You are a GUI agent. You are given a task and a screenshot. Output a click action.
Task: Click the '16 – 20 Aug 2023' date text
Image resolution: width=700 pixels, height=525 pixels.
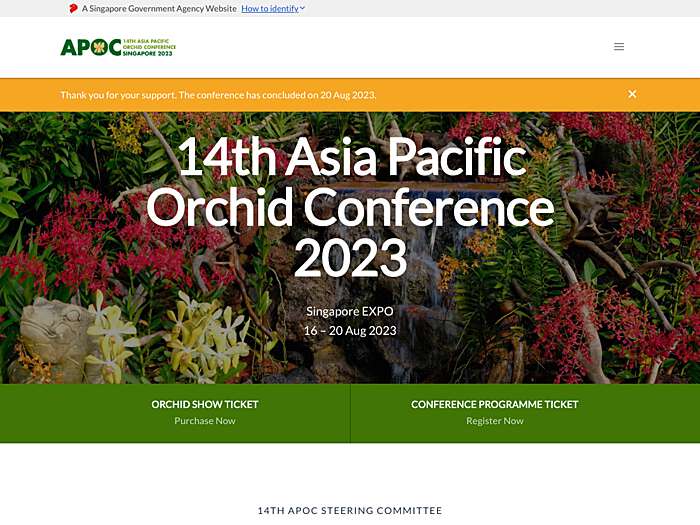(x=350, y=331)
